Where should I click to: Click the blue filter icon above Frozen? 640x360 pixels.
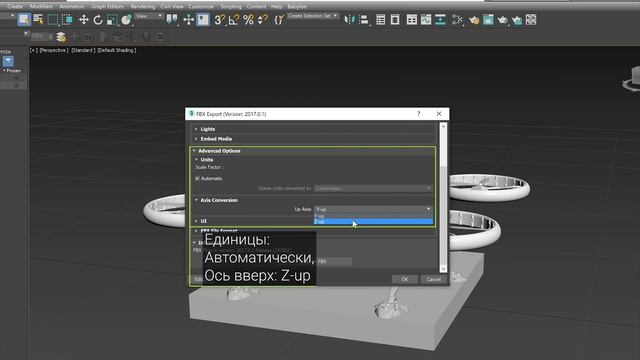tap(8, 61)
